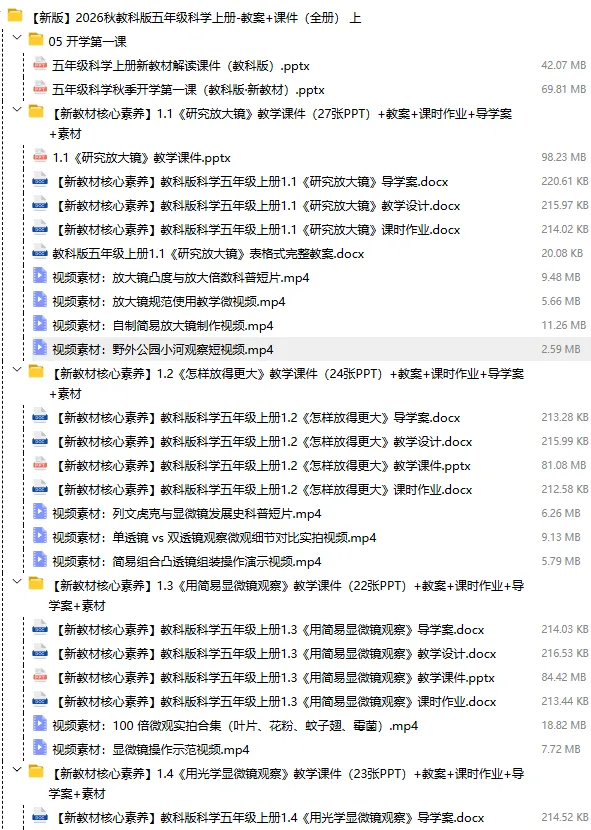Click DOCX icon of 1.1《研究放大镜》课时作业.docx
This screenshot has width=591, height=830.
[x=40, y=228]
